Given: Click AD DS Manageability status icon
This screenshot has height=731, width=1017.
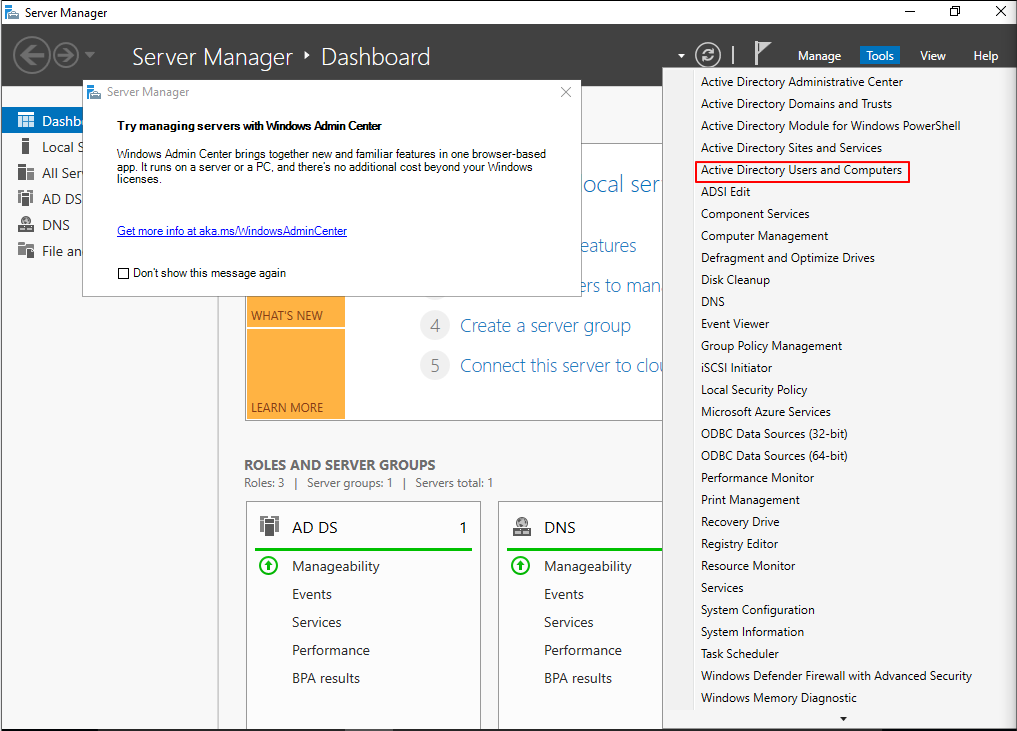Looking at the screenshot, I should [269, 566].
